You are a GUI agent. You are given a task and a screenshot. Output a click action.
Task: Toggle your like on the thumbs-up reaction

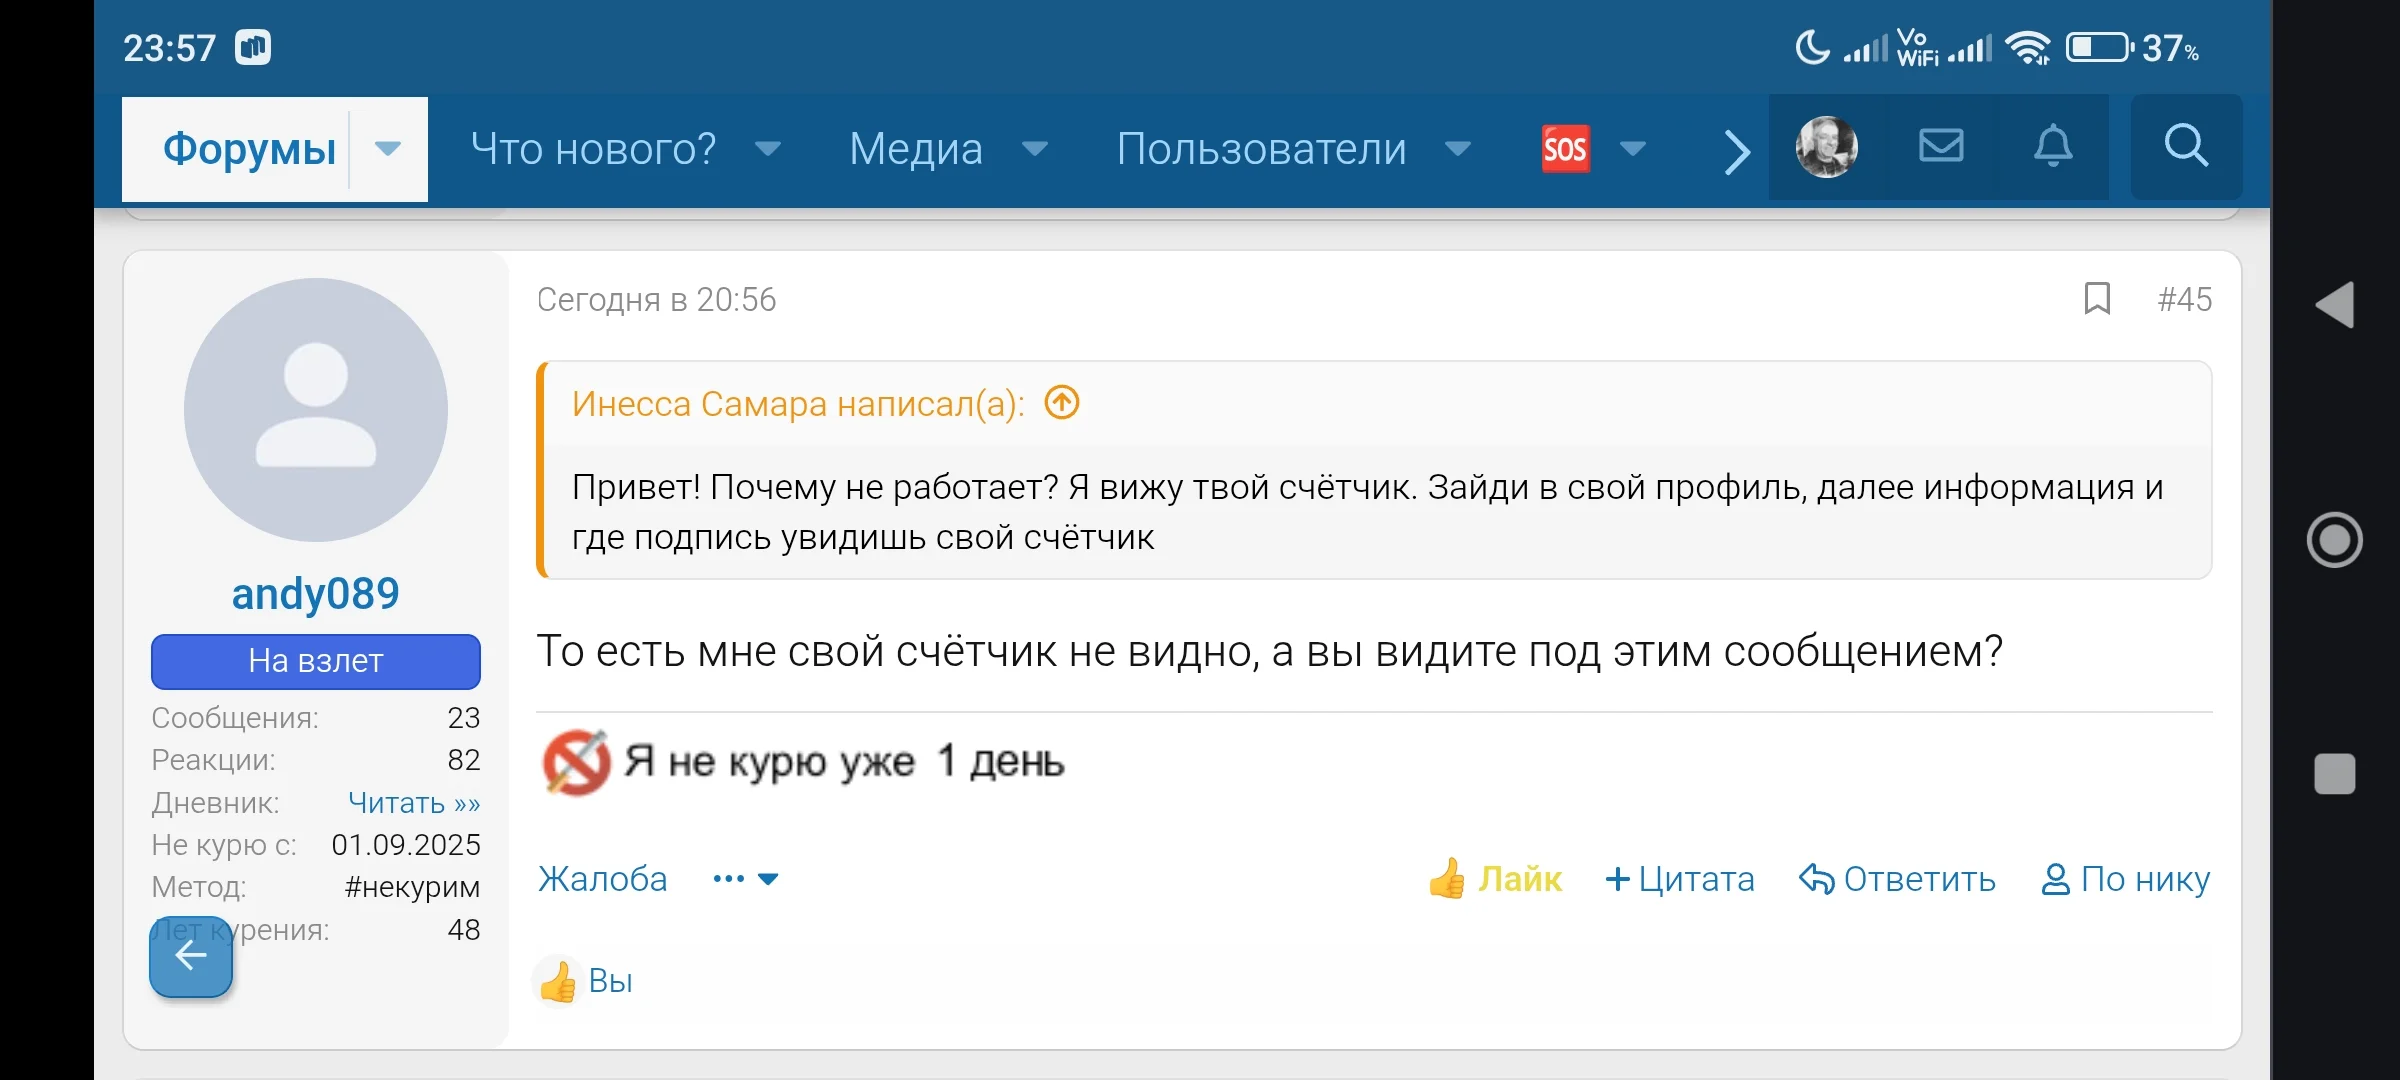(560, 981)
